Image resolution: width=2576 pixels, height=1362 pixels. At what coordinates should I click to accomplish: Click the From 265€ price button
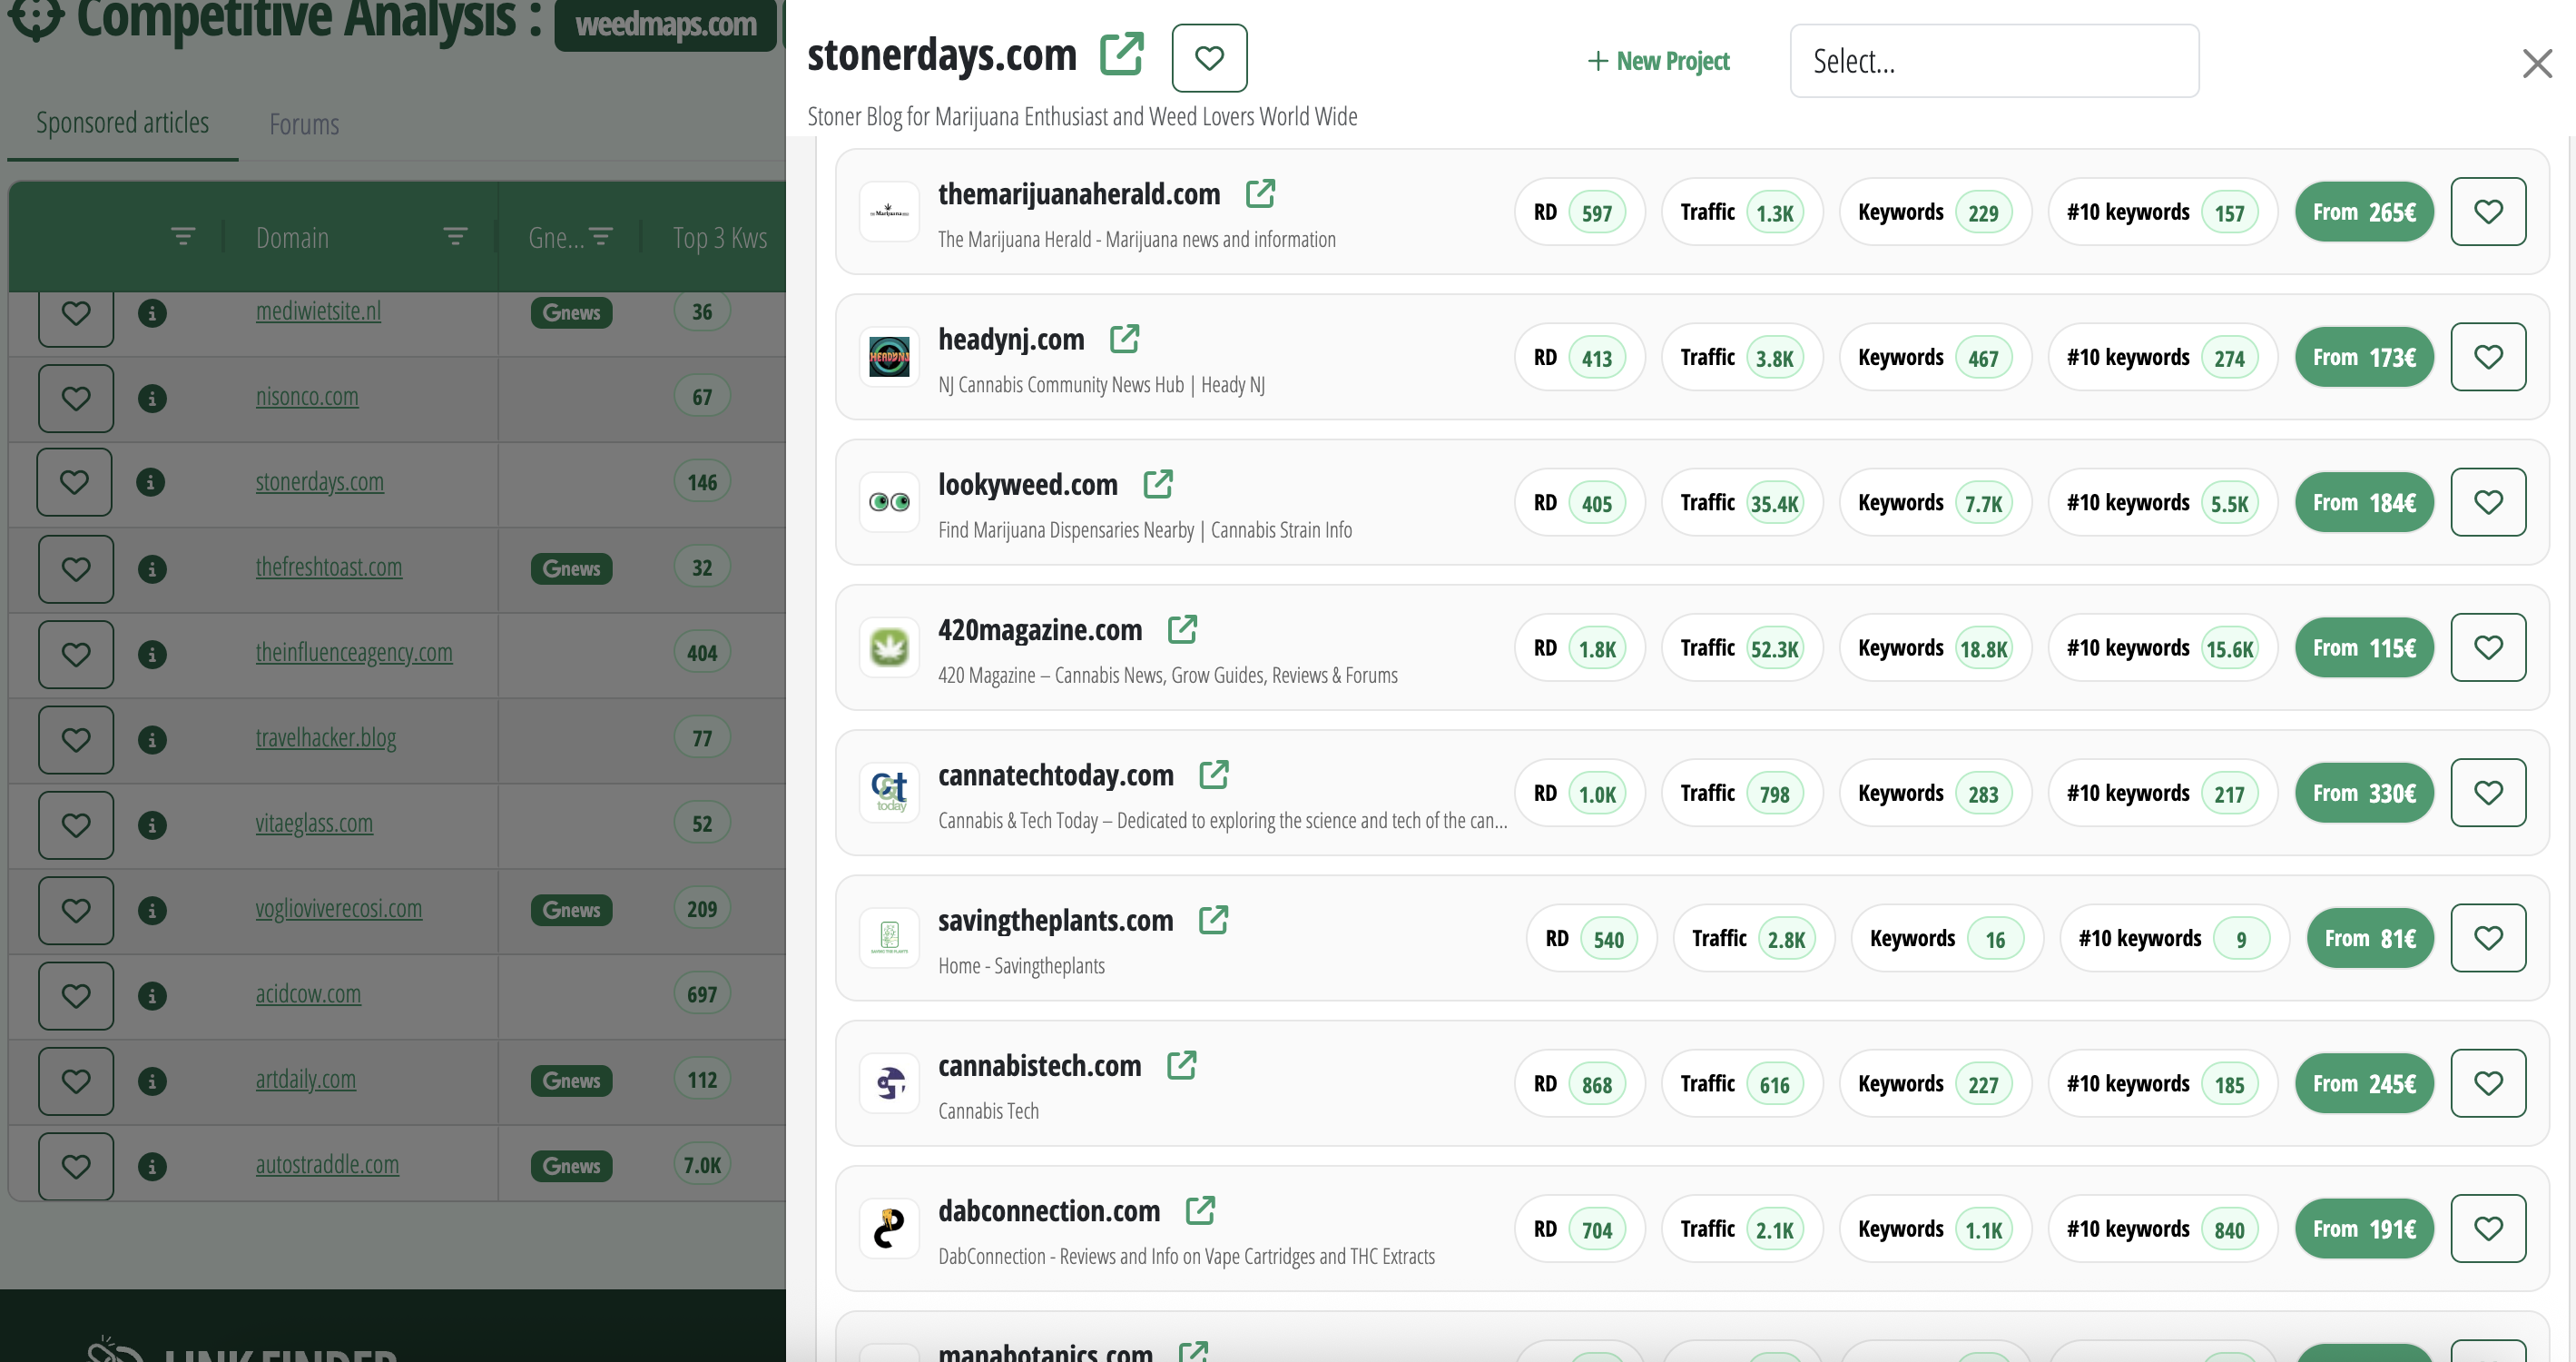[x=2364, y=212]
